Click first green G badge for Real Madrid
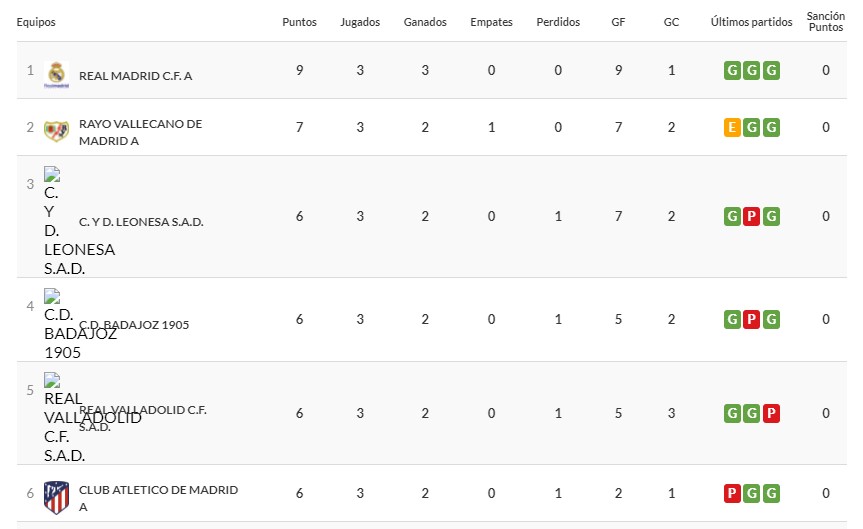Viewport: 863px width, 529px height. (733, 70)
